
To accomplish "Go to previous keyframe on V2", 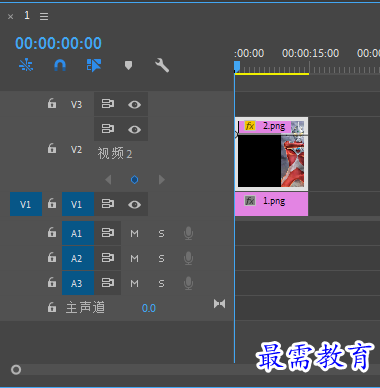I will click(108, 180).
